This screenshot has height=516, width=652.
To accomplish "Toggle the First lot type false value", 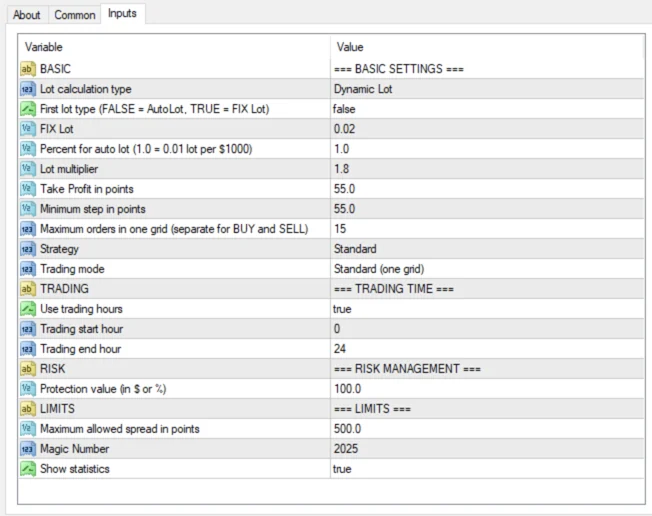I will (x=487, y=109).
